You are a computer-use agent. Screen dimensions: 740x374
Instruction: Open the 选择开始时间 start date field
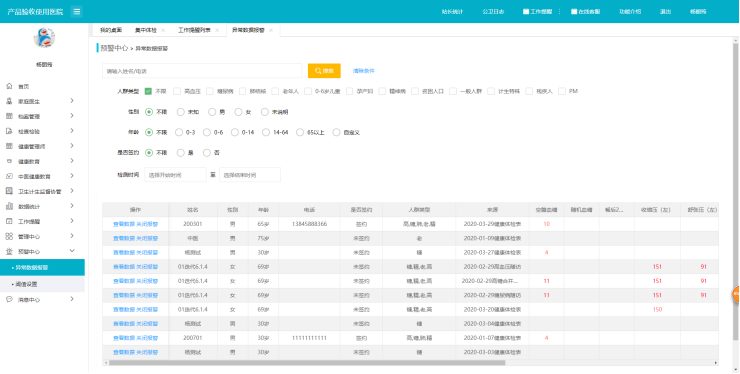(176, 175)
